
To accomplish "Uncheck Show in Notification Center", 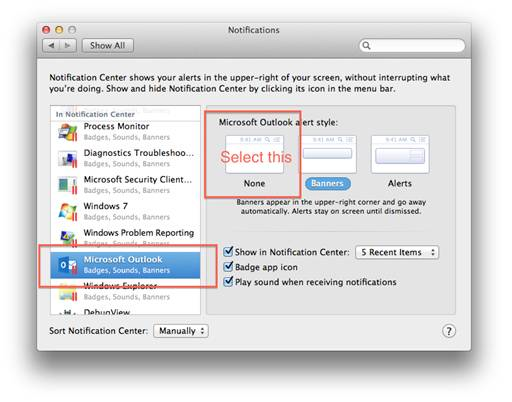I will click(228, 251).
